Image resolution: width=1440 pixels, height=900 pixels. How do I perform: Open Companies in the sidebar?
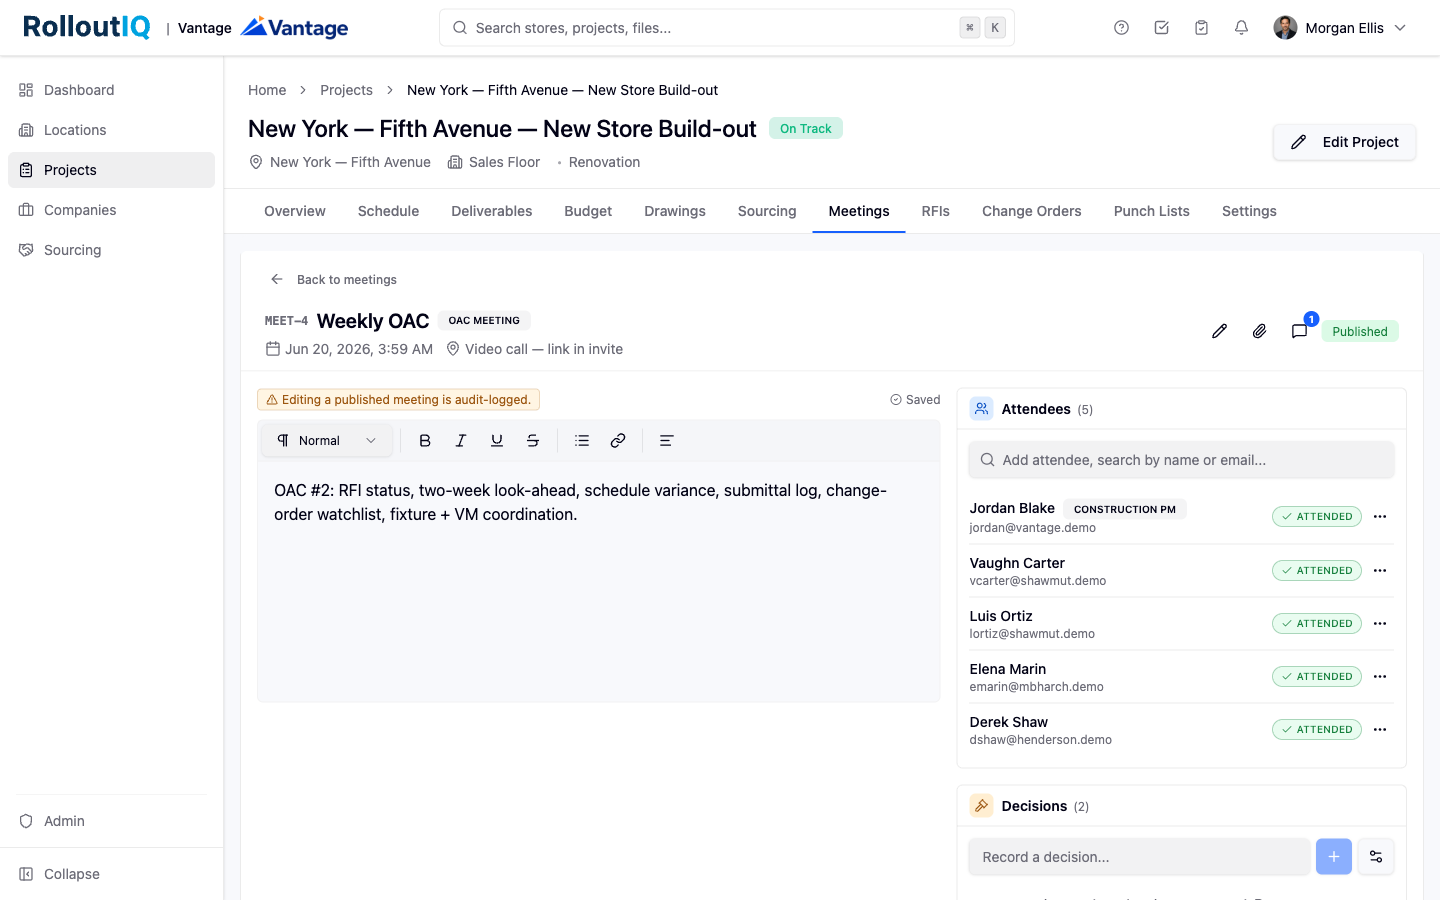(x=111, y=210)
